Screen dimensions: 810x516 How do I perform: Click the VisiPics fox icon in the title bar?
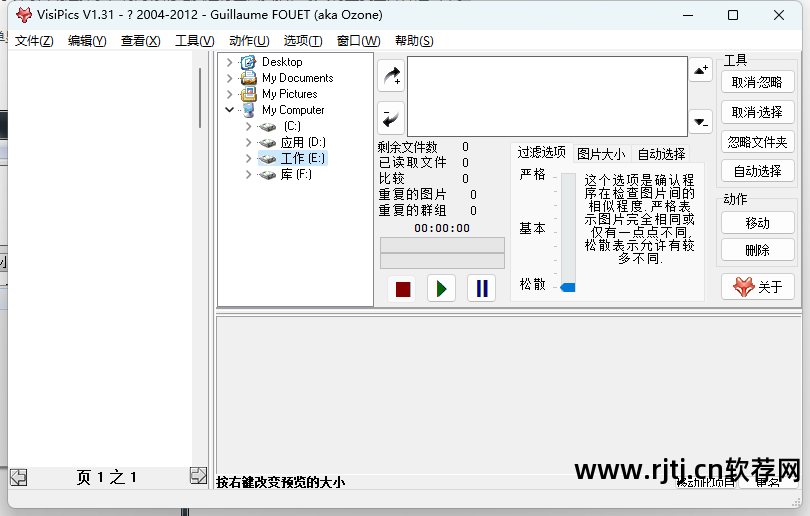coord(24,15)
